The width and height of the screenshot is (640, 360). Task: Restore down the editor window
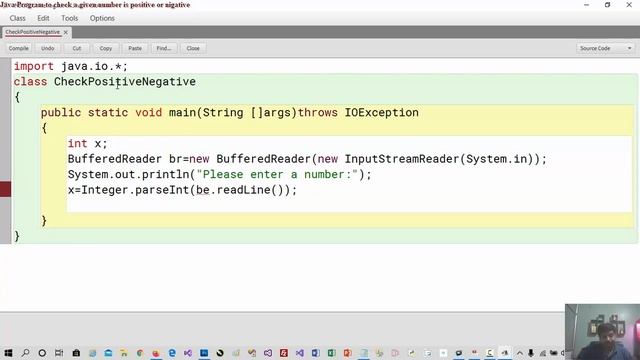pos(608,5)
